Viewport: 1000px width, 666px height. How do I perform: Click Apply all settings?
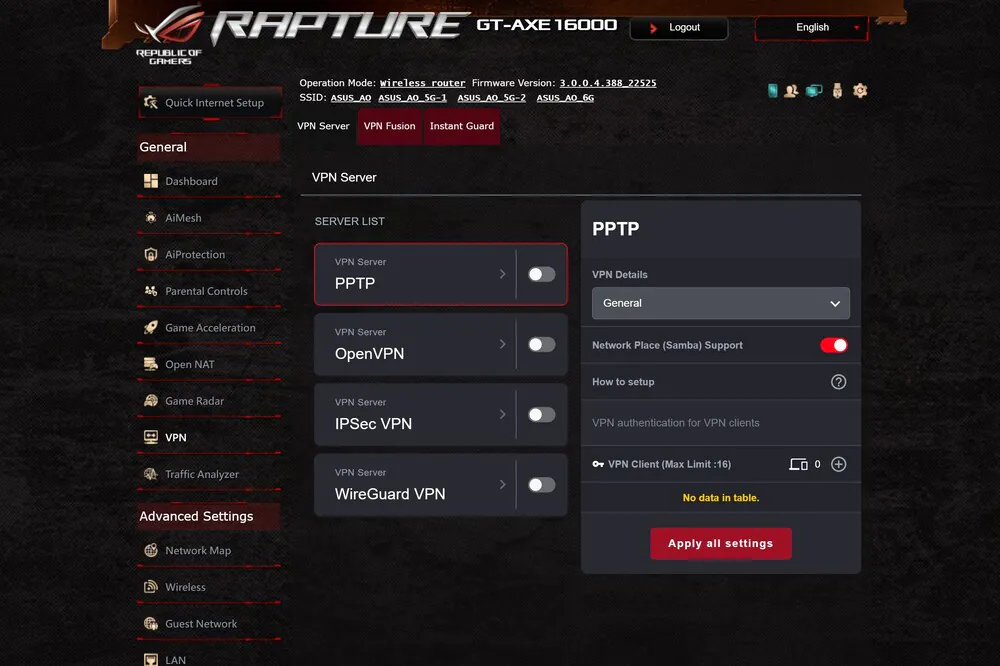pyautogui.click(x=721, y=544)
